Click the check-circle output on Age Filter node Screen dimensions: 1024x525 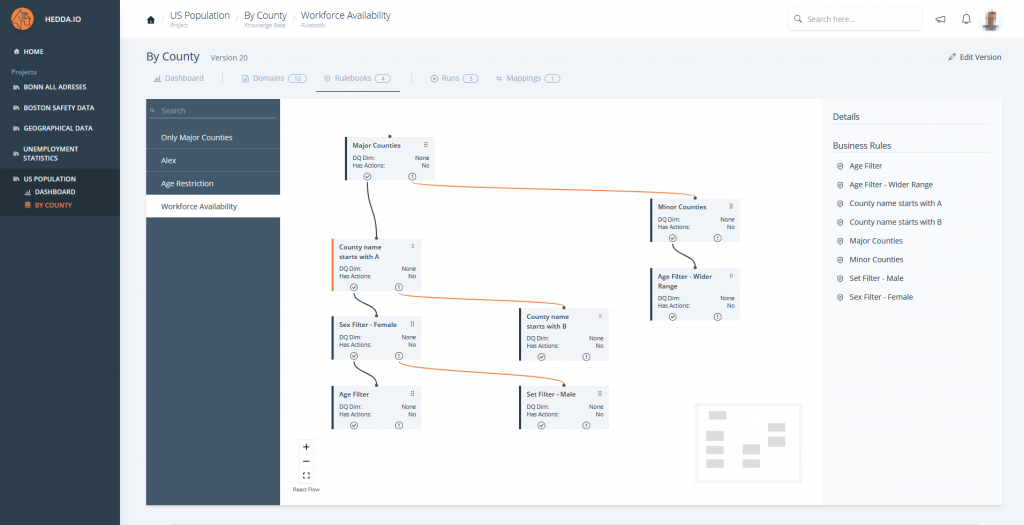click(x=354, y=424)
